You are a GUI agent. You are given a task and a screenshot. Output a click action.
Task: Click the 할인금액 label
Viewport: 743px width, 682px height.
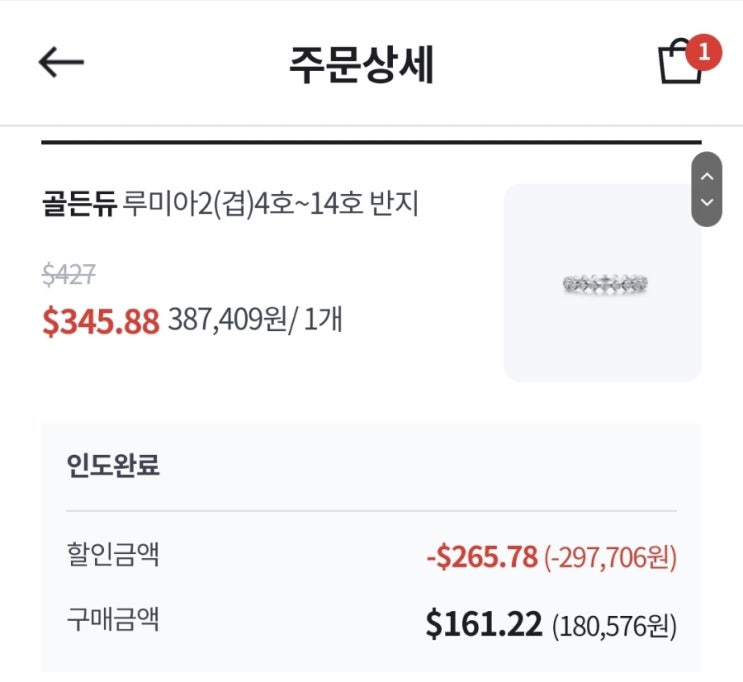[x=113, y=555]
